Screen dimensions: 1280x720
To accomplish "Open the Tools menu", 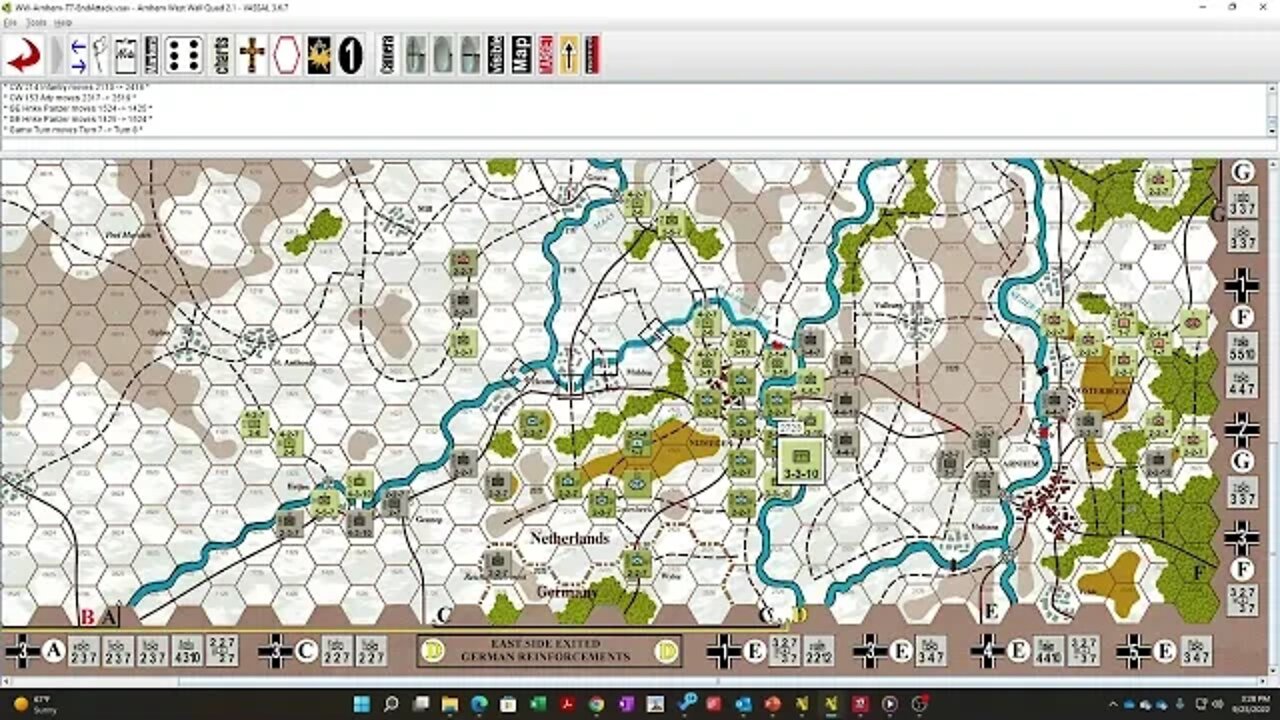I will click(36, 22).
